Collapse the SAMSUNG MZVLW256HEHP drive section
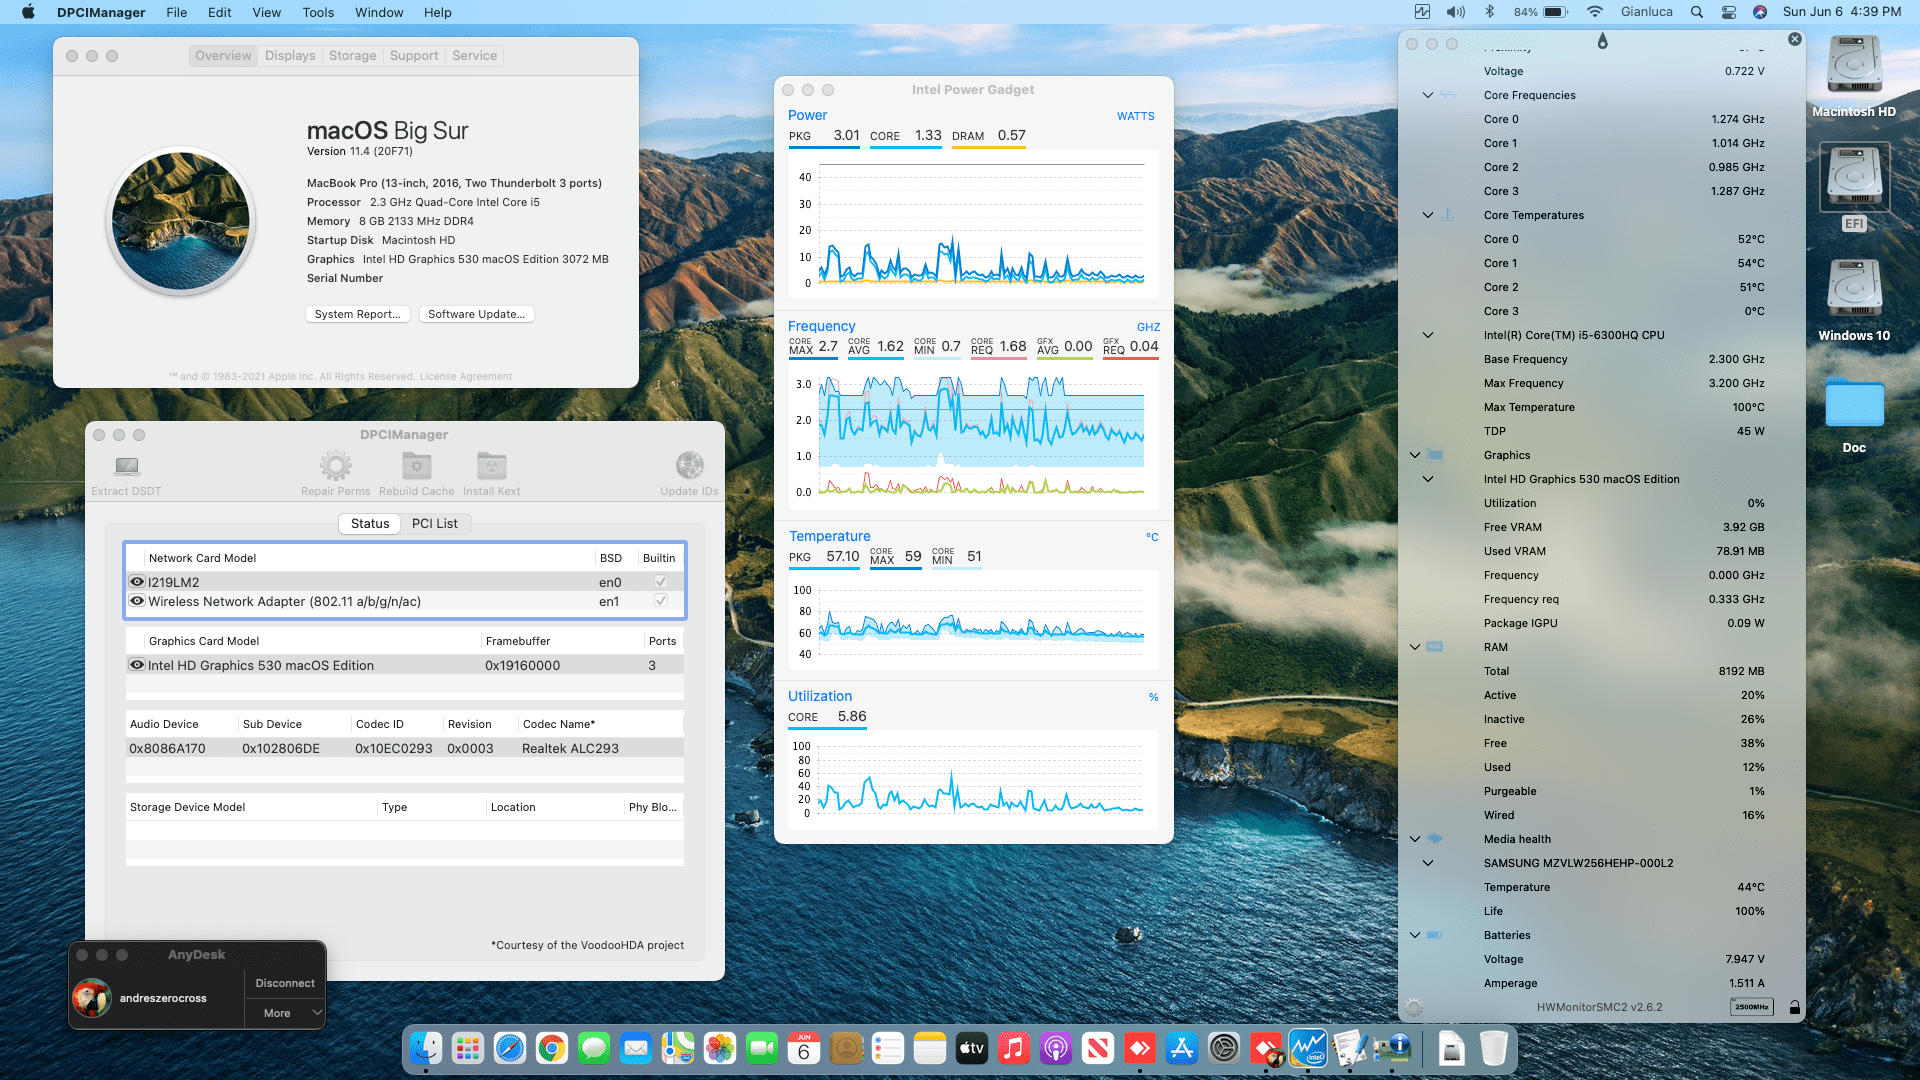This screenshot has width=1920, height=1080. click(1428, 863)
